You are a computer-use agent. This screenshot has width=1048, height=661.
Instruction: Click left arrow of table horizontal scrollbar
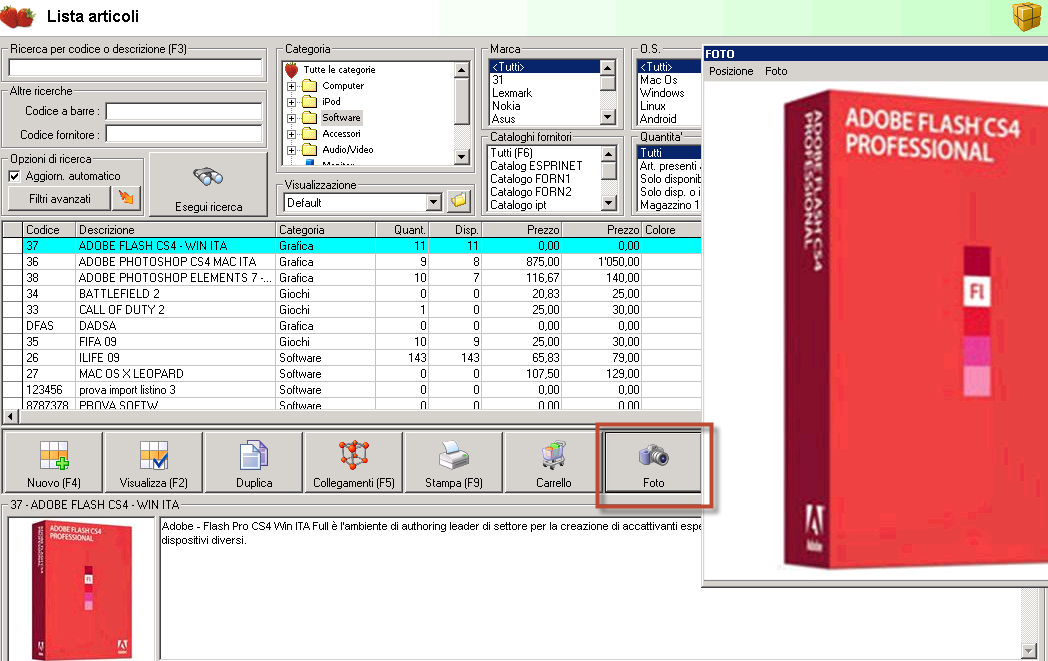click(x=10, y=416)
